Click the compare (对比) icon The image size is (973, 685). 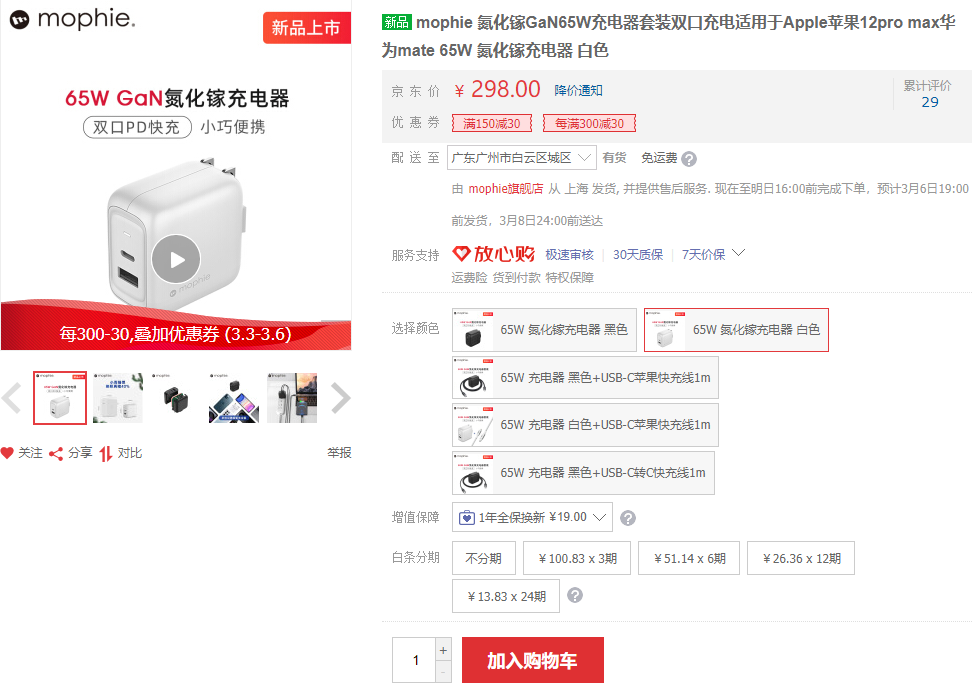coord(106,453)
